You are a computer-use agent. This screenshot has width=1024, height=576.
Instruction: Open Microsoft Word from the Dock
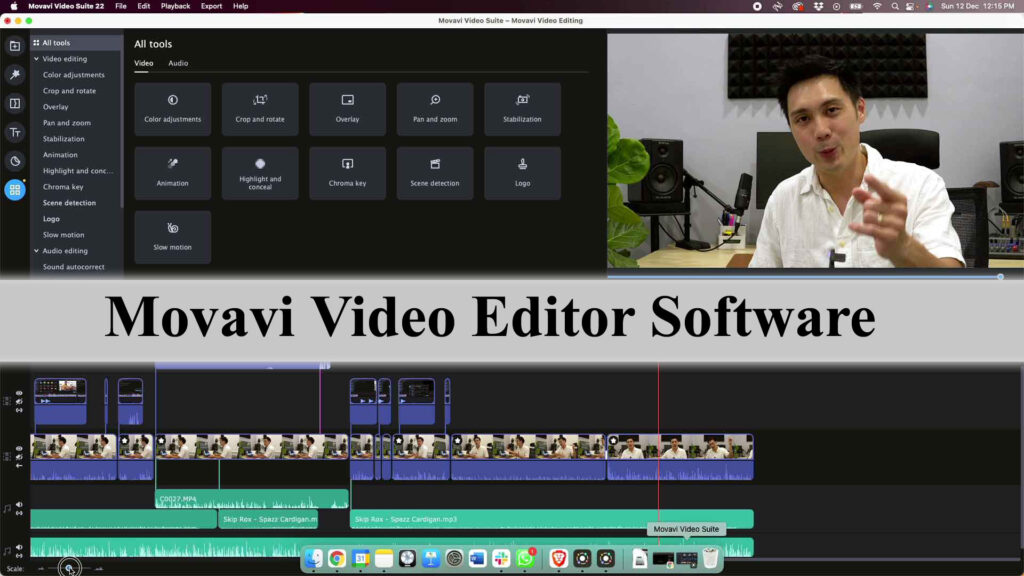click(477, 558)
